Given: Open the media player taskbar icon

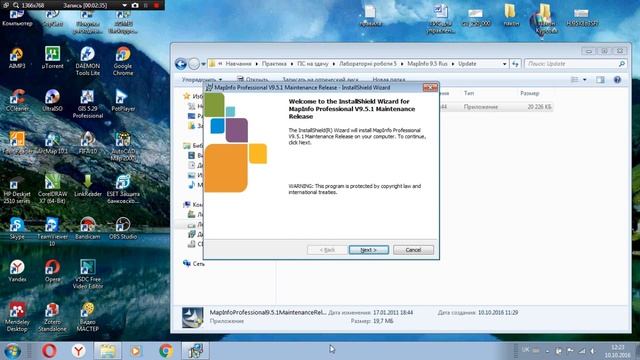Looking at the screenshot, I should tap(136, 351).
